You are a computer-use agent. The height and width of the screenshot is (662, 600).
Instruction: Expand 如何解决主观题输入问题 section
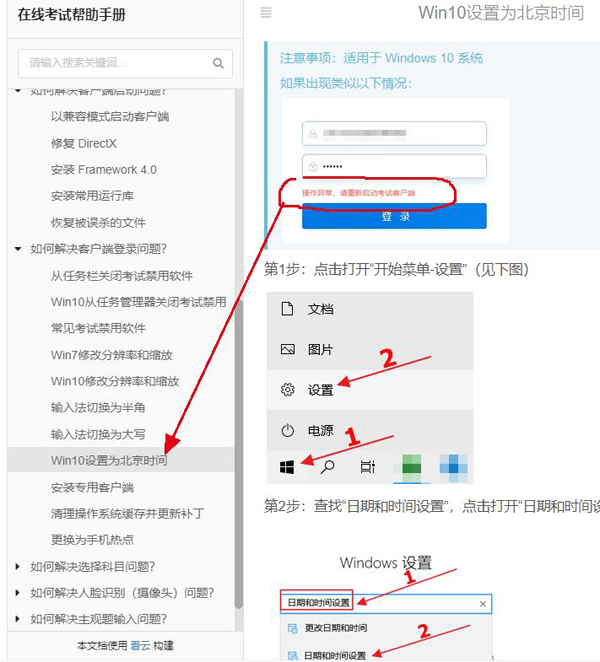pos(17,619)
